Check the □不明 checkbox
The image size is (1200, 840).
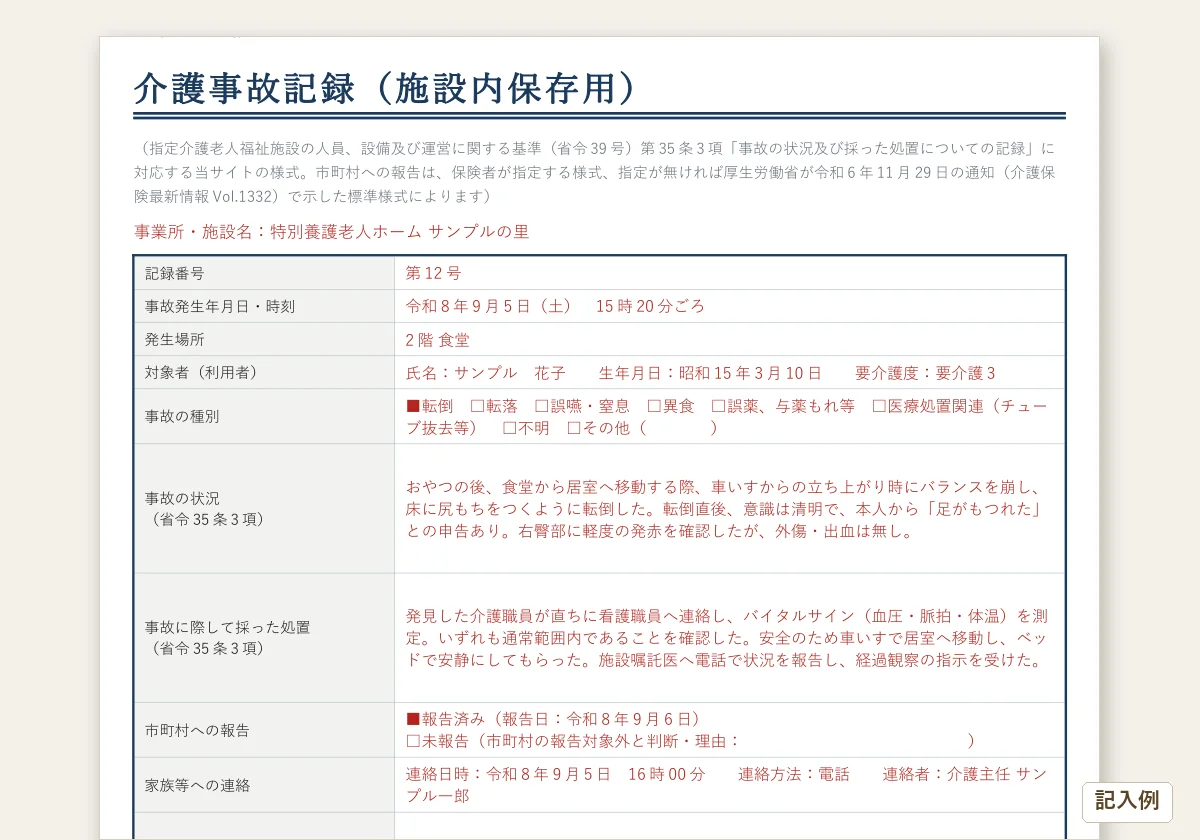pyautogui.click(x=509, y=428)
